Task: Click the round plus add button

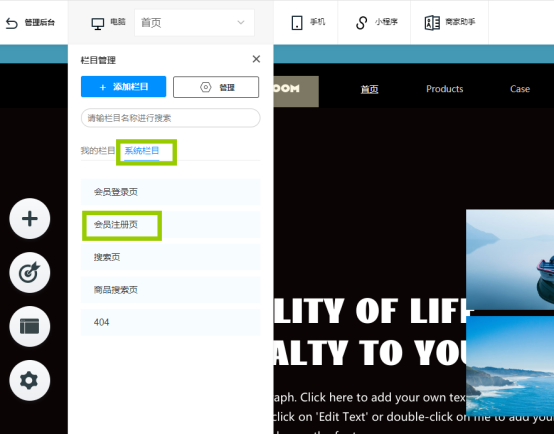Action: click(x=30, y=218)
